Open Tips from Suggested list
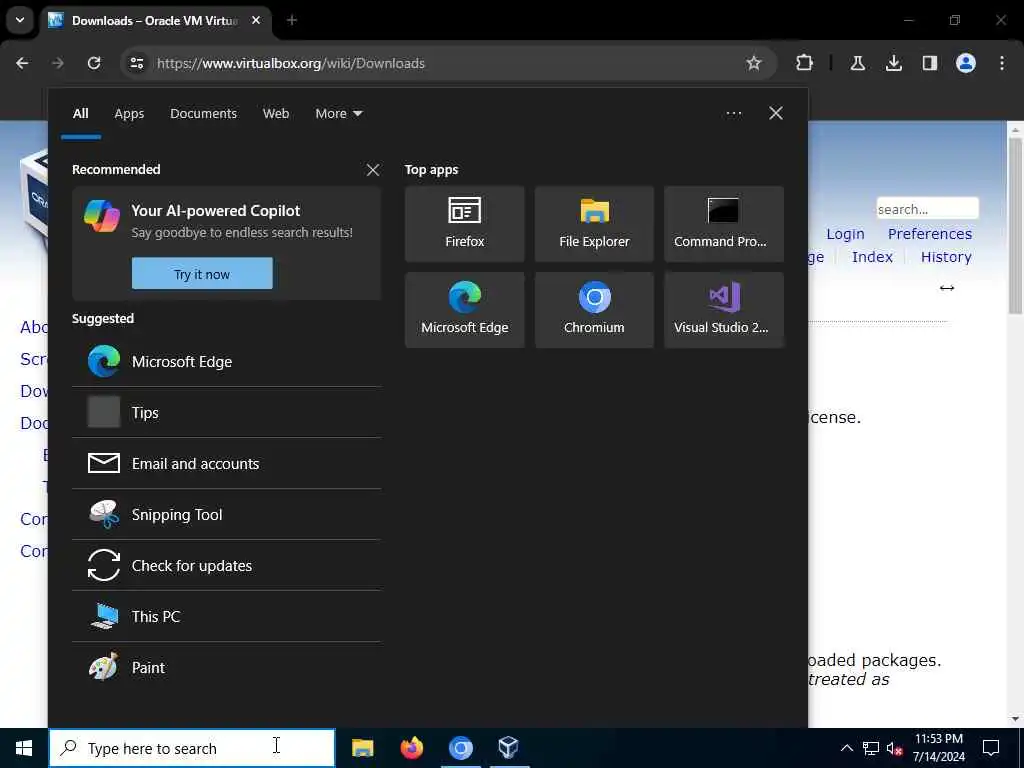Screen dimensions: 1024x768 click(x=227, y=412)
